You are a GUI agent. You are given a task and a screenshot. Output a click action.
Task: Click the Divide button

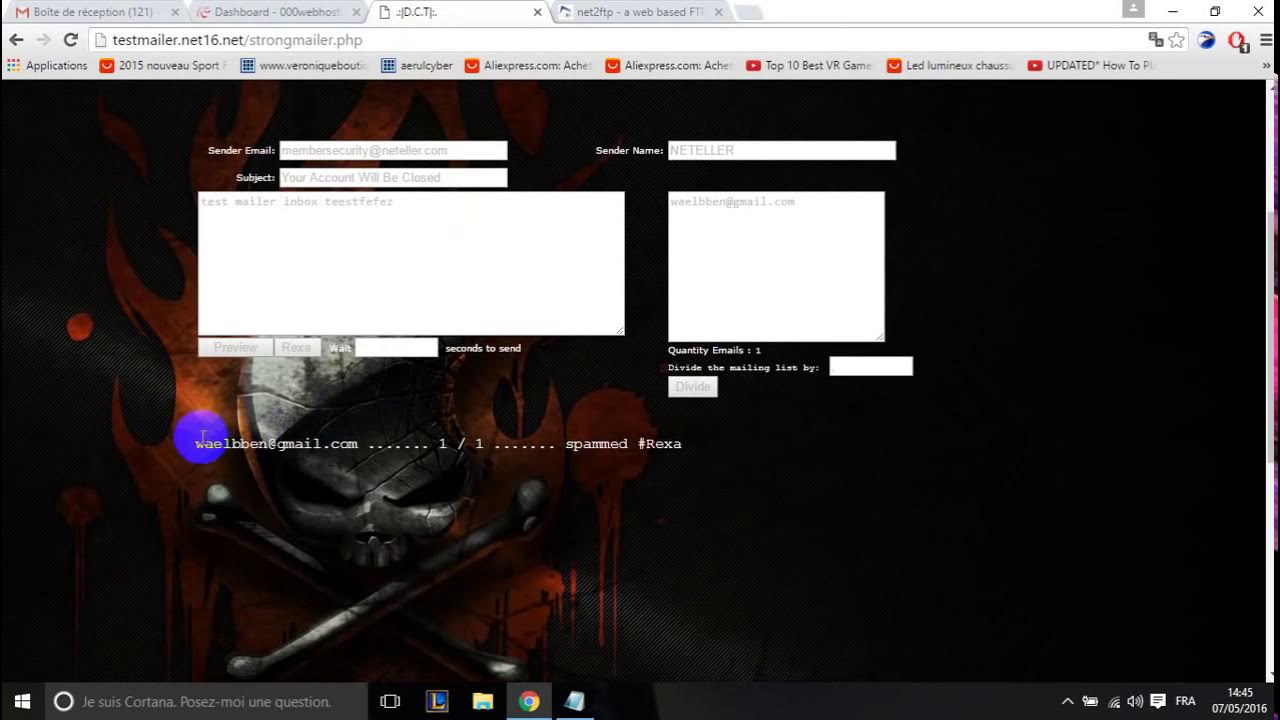pos(692,387)
